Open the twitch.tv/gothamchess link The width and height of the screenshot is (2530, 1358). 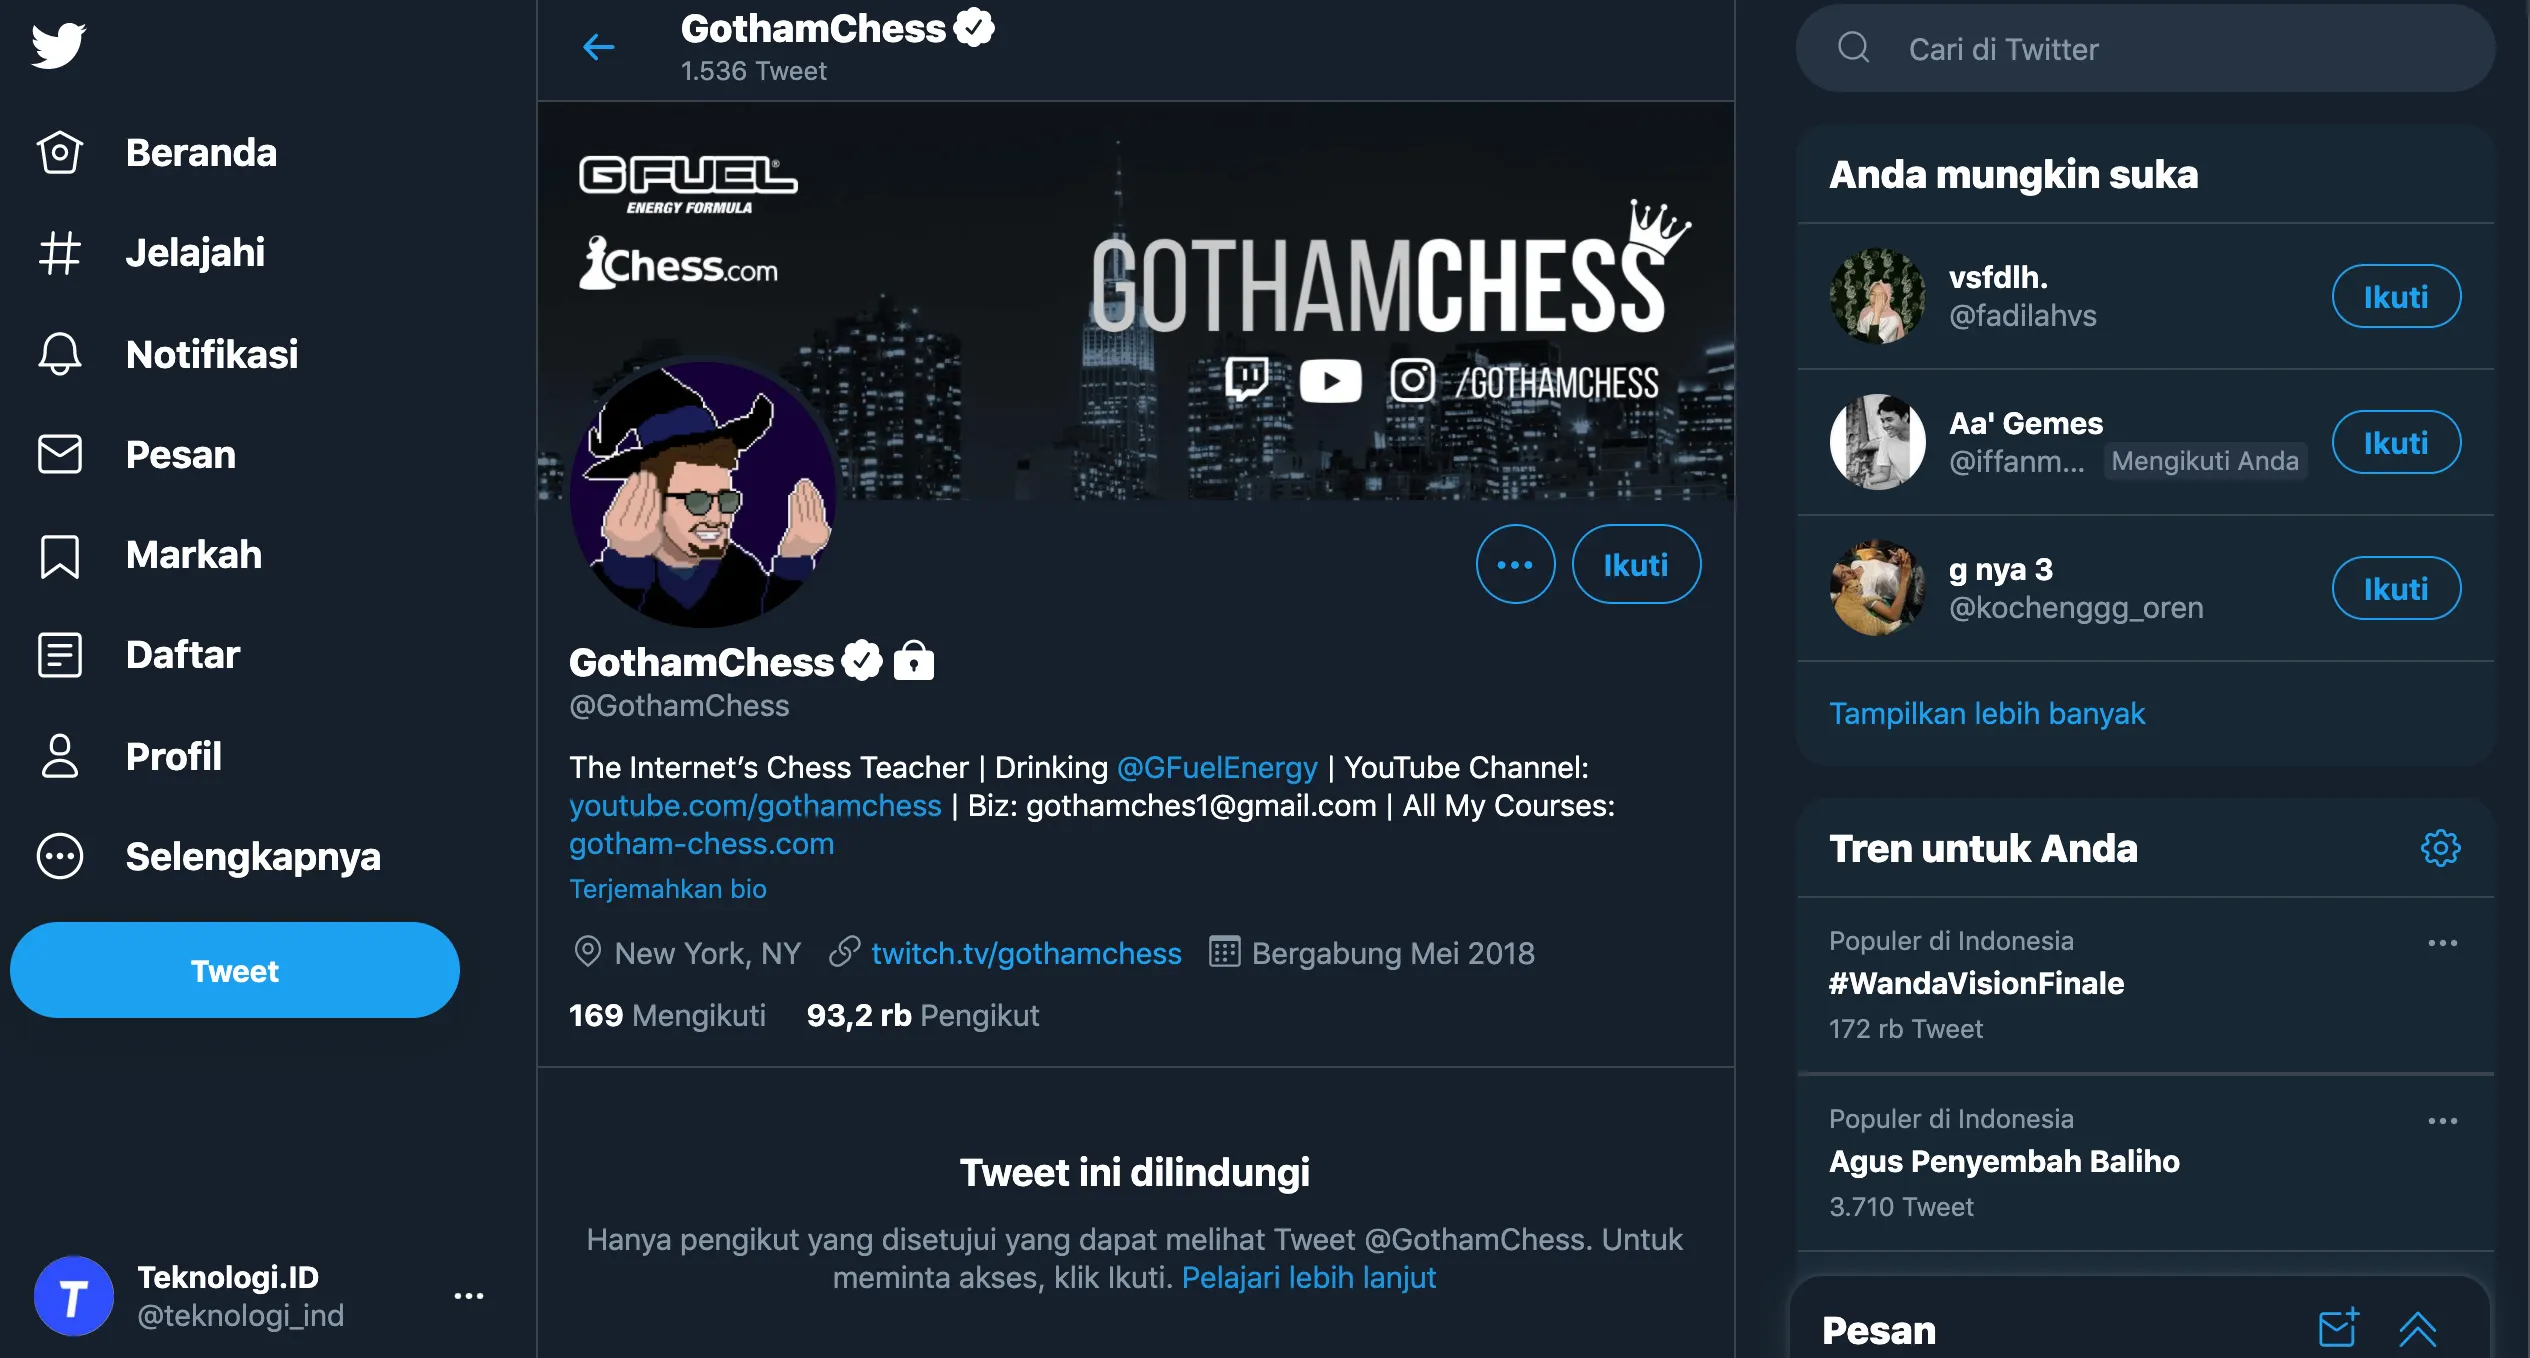(x=1026, y=953)
